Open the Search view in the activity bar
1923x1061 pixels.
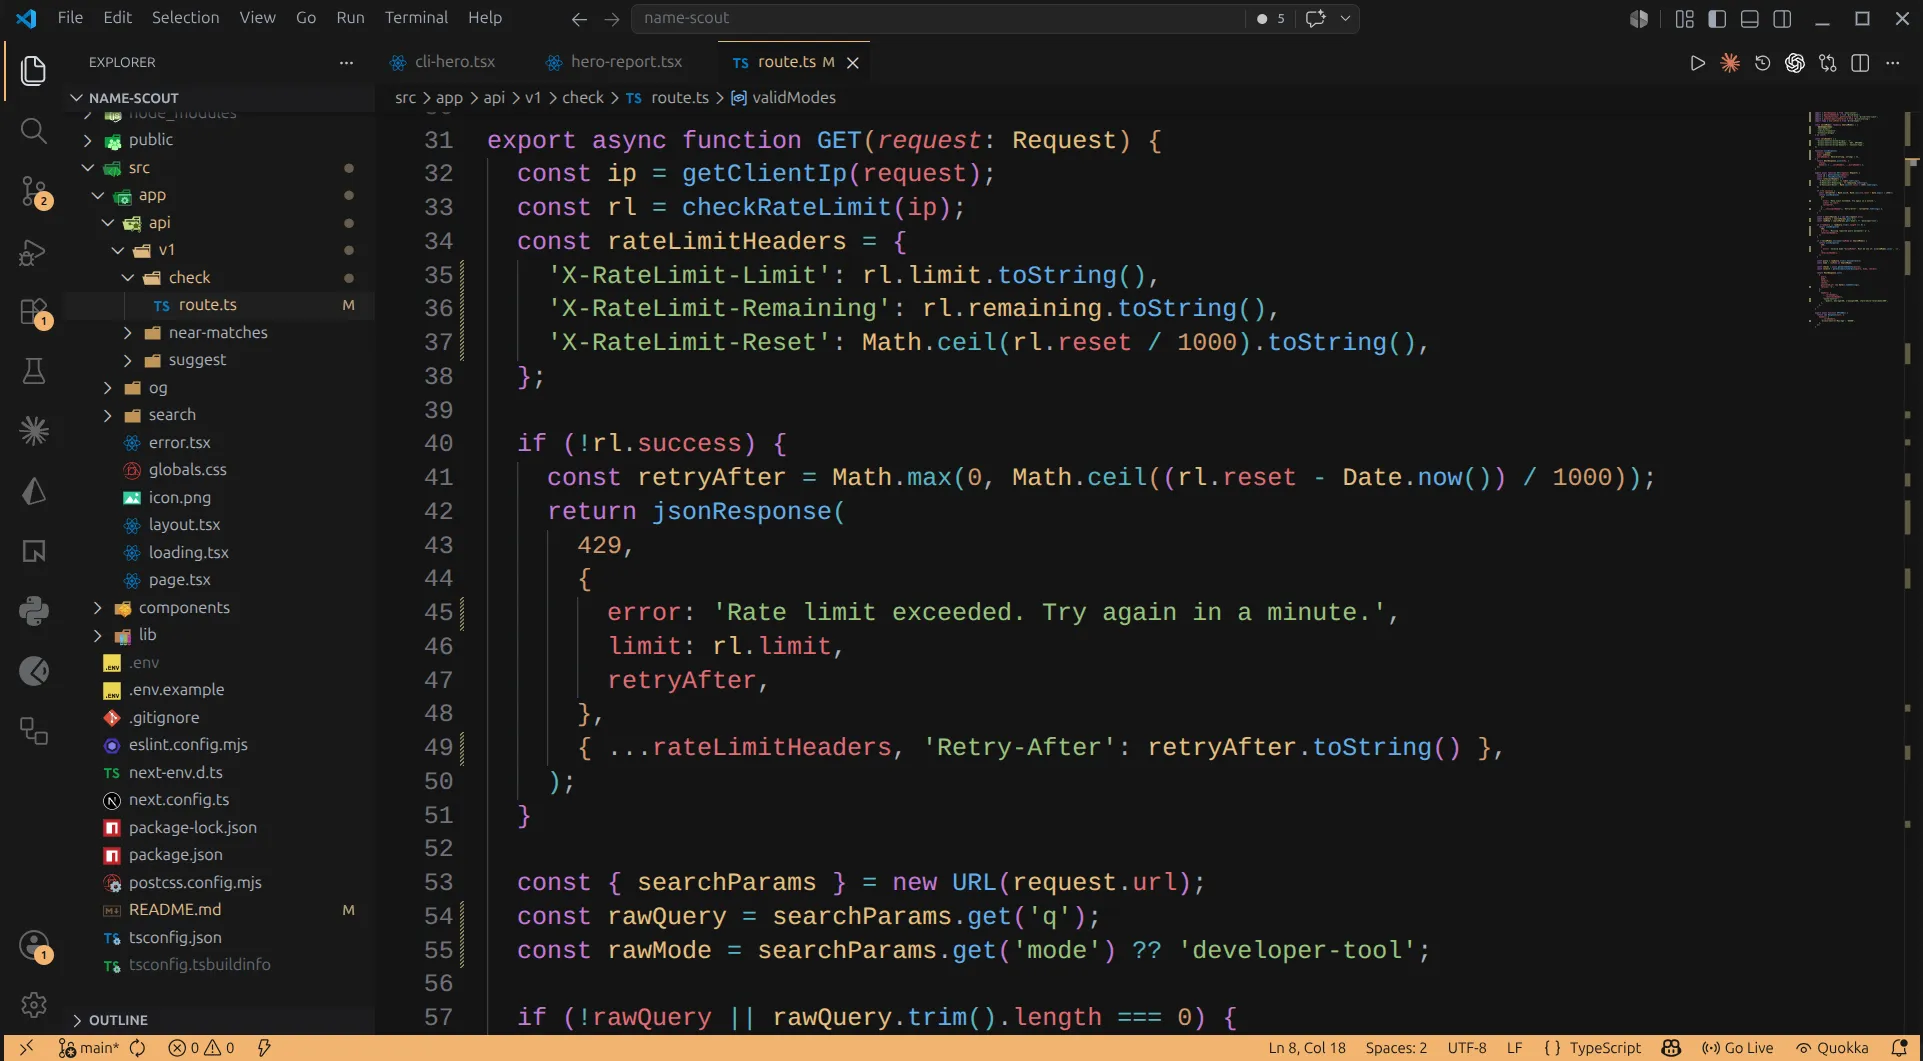click(x=34, y=131)
